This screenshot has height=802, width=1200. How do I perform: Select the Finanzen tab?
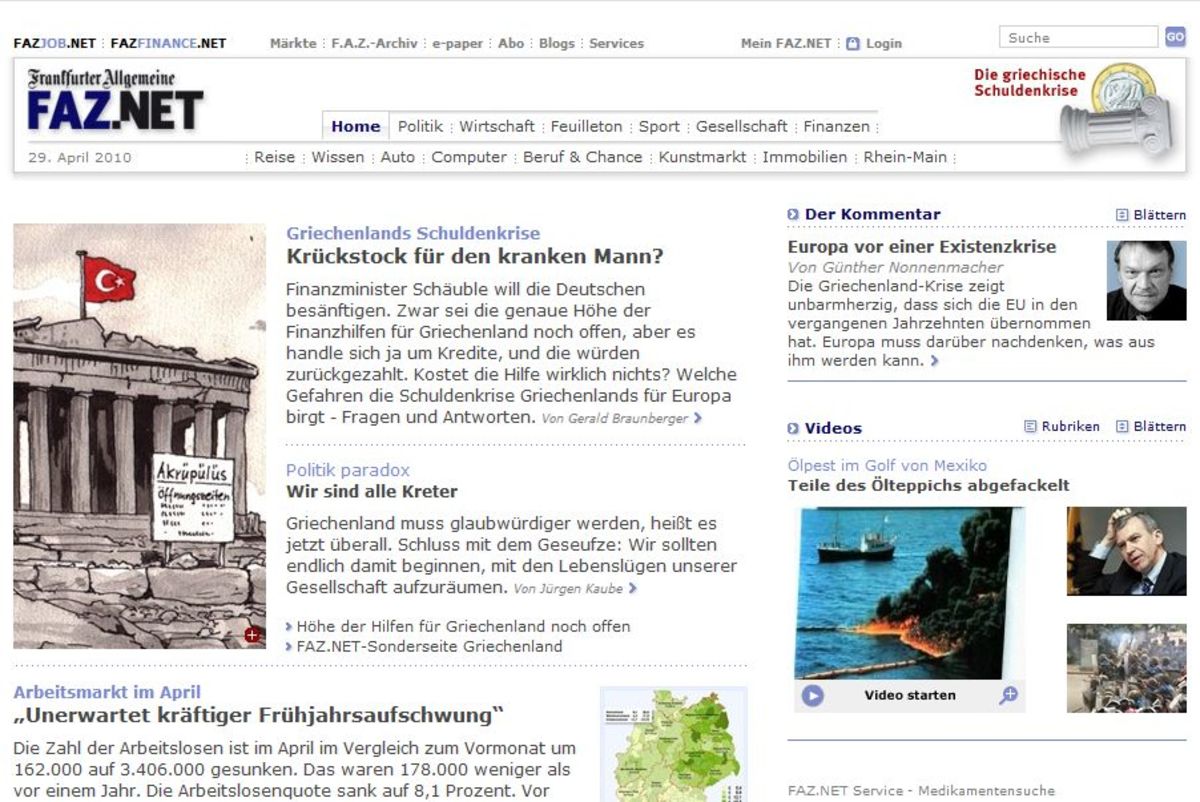[837, 126]
